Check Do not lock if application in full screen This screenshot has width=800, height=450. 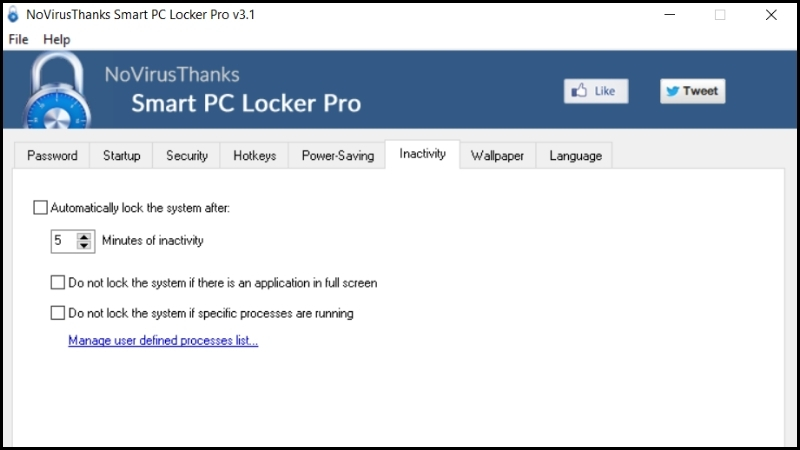tap(58, 283)
